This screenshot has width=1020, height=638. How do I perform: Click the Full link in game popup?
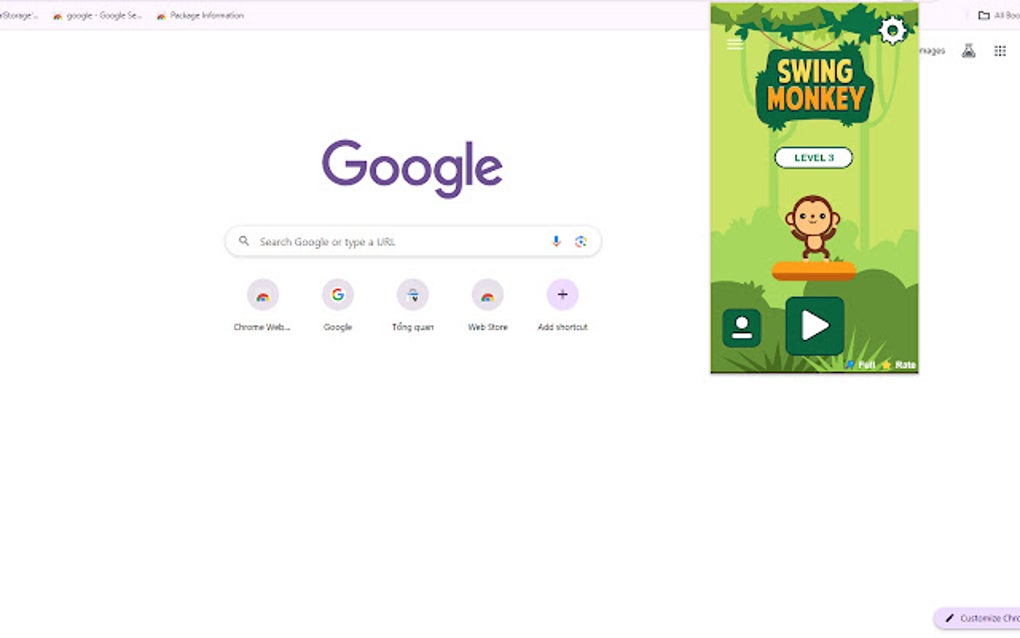click(x=861, y=365)
